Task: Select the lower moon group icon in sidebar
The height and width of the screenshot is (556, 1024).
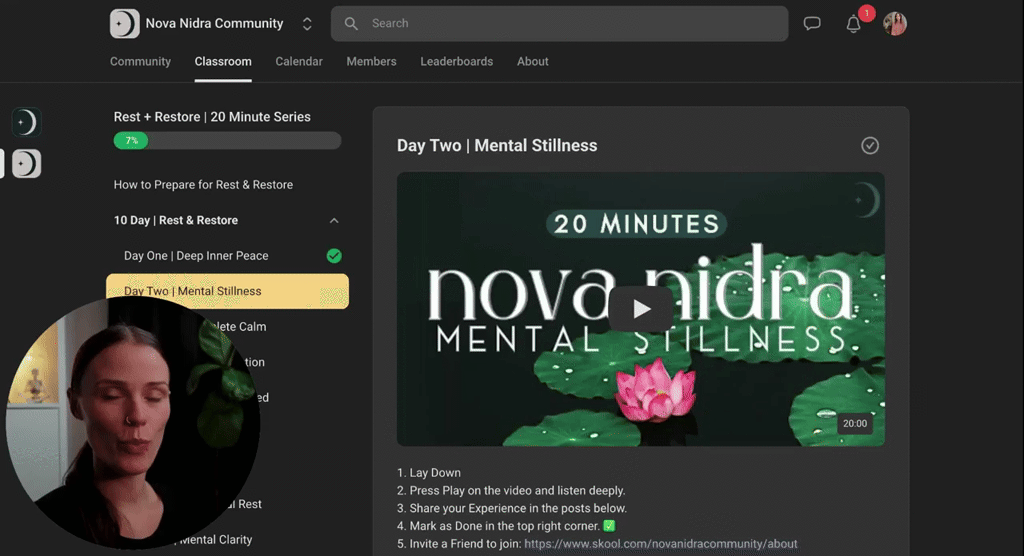Action: click(x=26, y=163)
